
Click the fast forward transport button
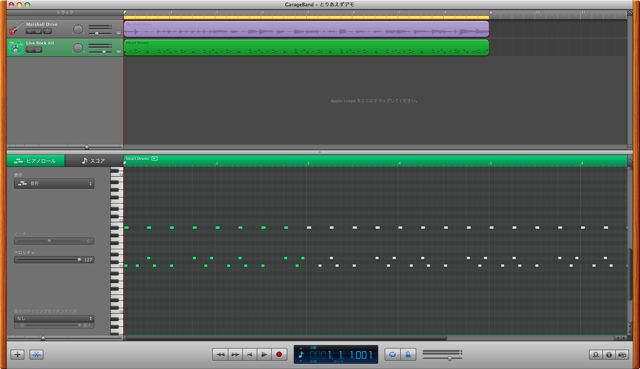click(x=235, y=354)
